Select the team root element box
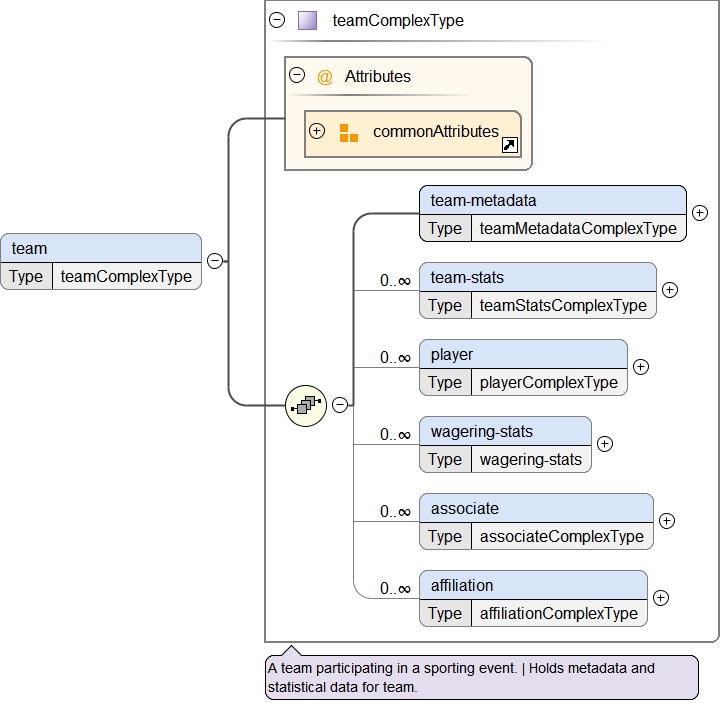This screenshot has width=721, height=703. (x=100, y=248)
